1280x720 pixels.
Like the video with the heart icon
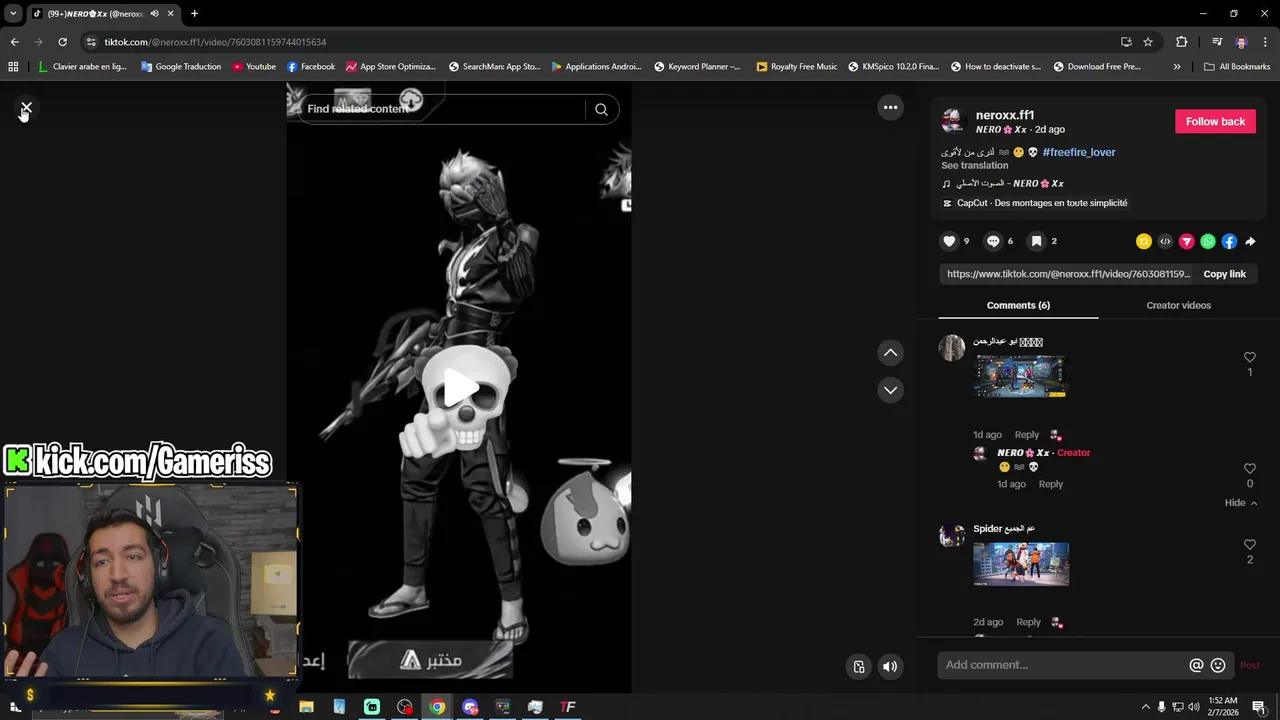pos(949,241)
